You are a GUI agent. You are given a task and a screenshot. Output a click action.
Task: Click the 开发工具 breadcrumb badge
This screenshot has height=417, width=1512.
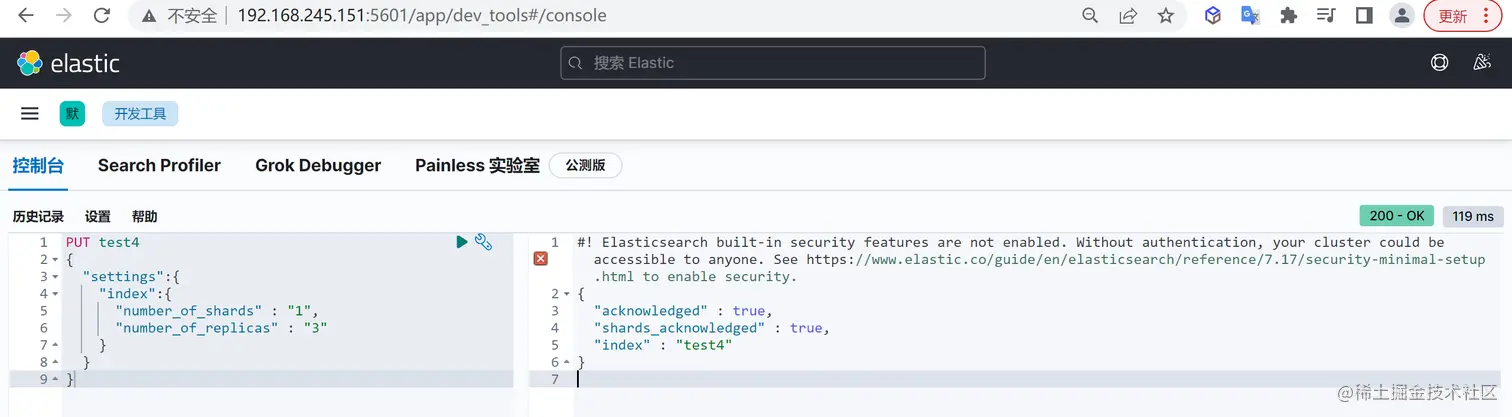click(140, 114)
